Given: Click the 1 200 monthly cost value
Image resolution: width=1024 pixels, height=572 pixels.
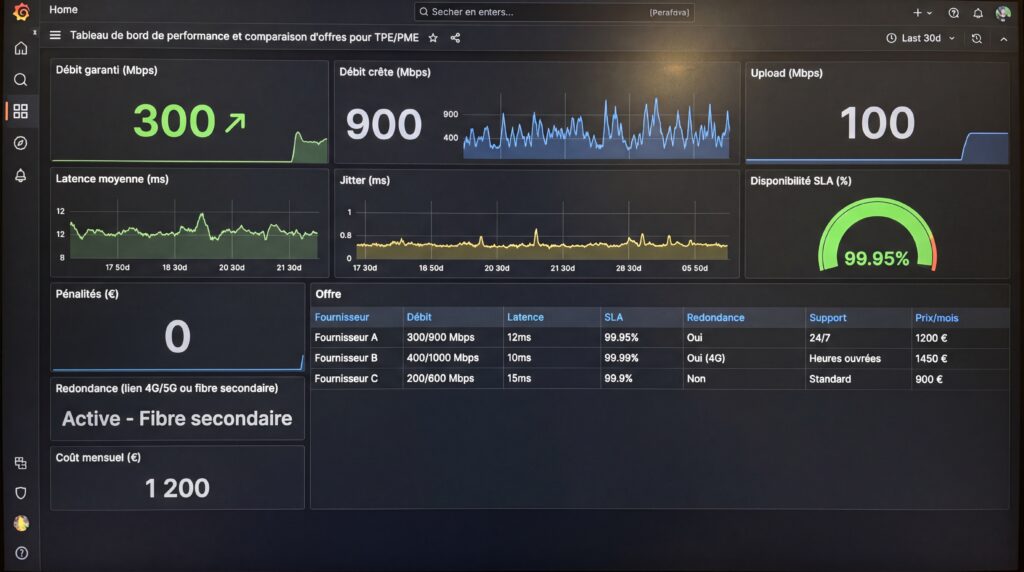Looking at the screenshot, I should point(177,488).
